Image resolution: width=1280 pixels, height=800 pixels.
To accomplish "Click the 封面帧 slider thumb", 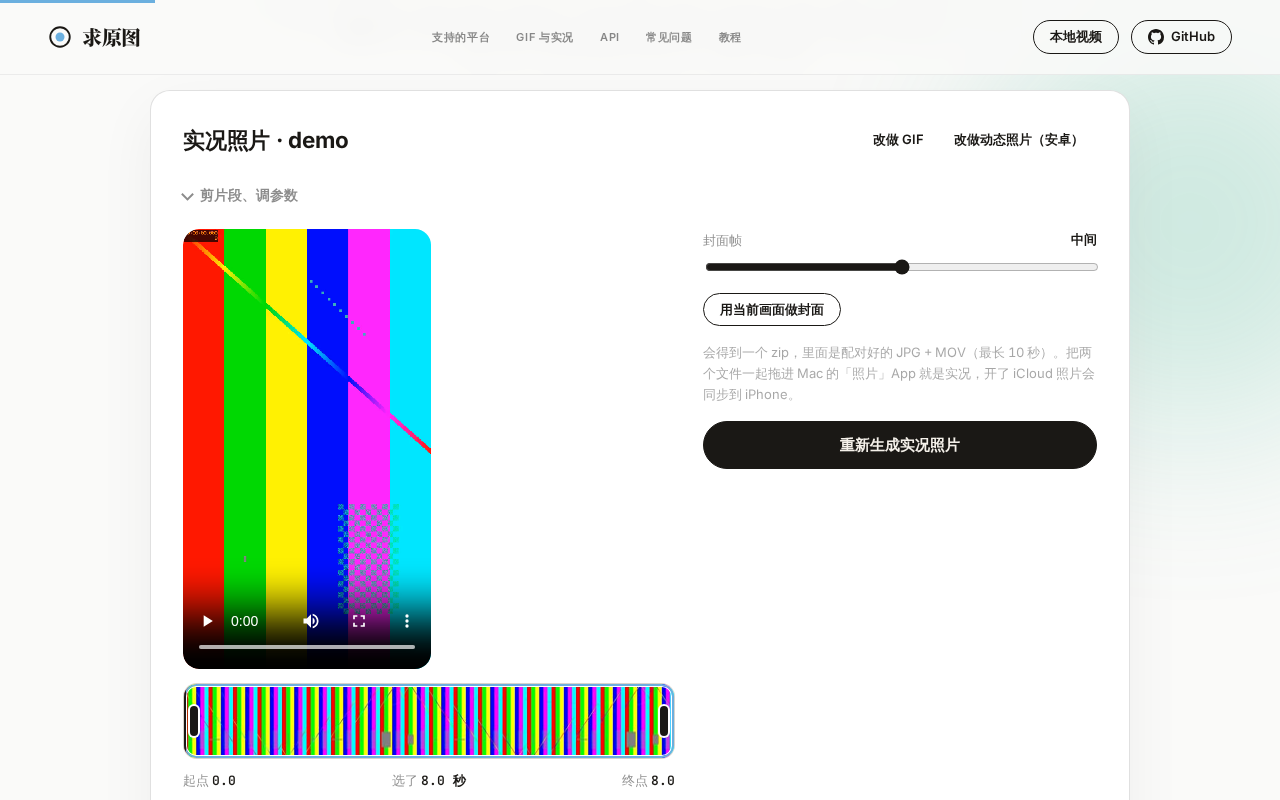I will [x=902, y=267].
